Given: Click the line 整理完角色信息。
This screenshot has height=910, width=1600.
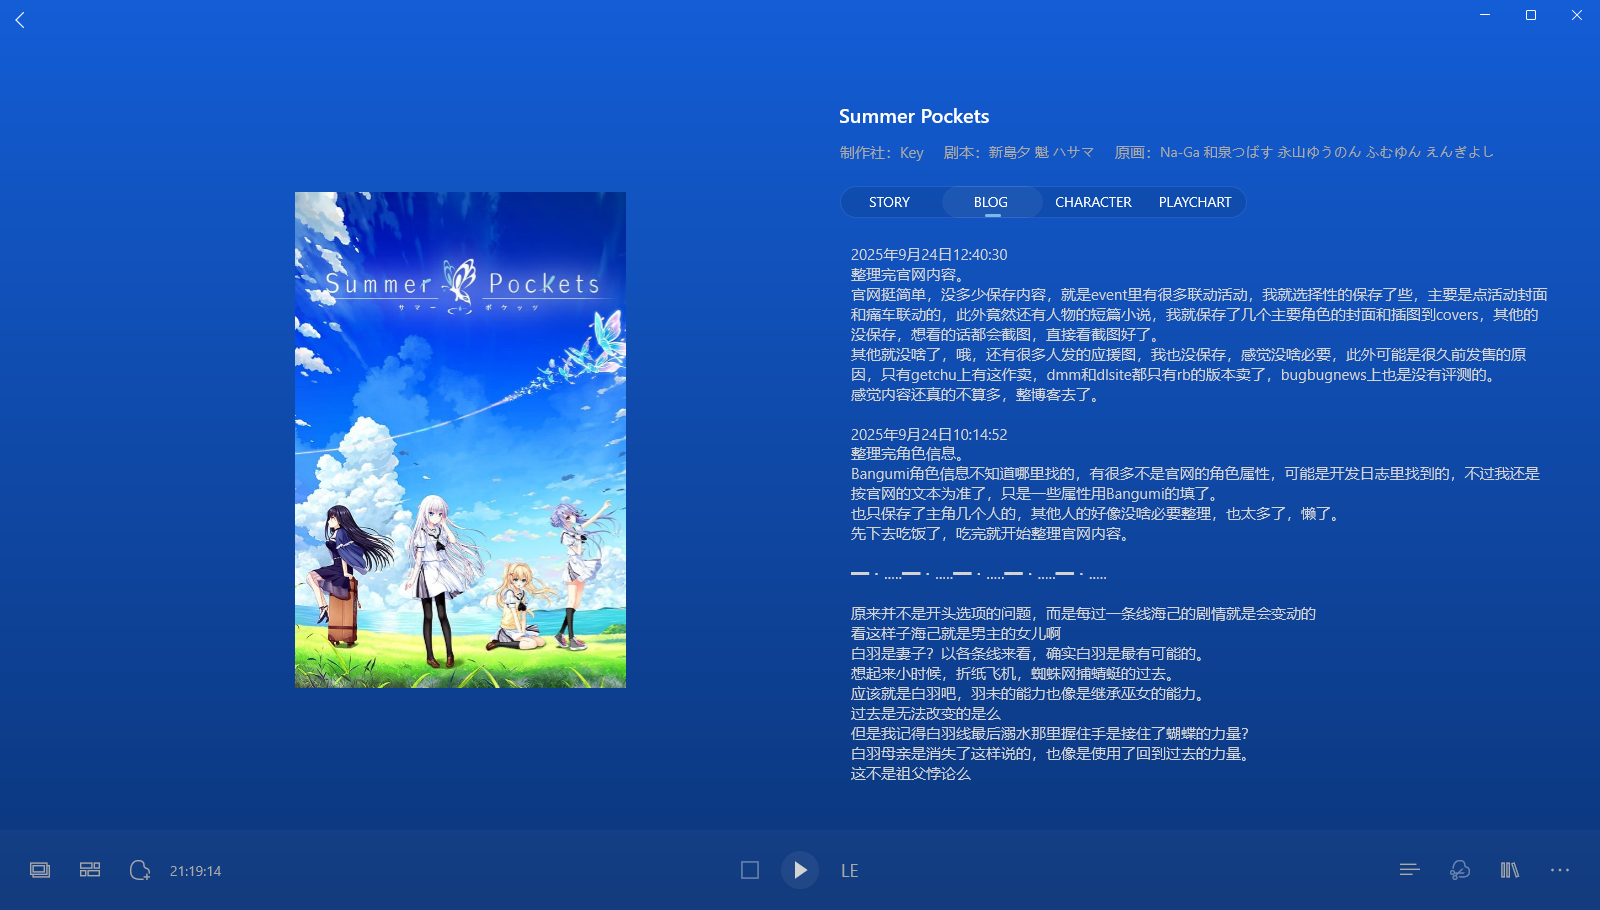Looking at the screenshot, I should coord(908,454).
